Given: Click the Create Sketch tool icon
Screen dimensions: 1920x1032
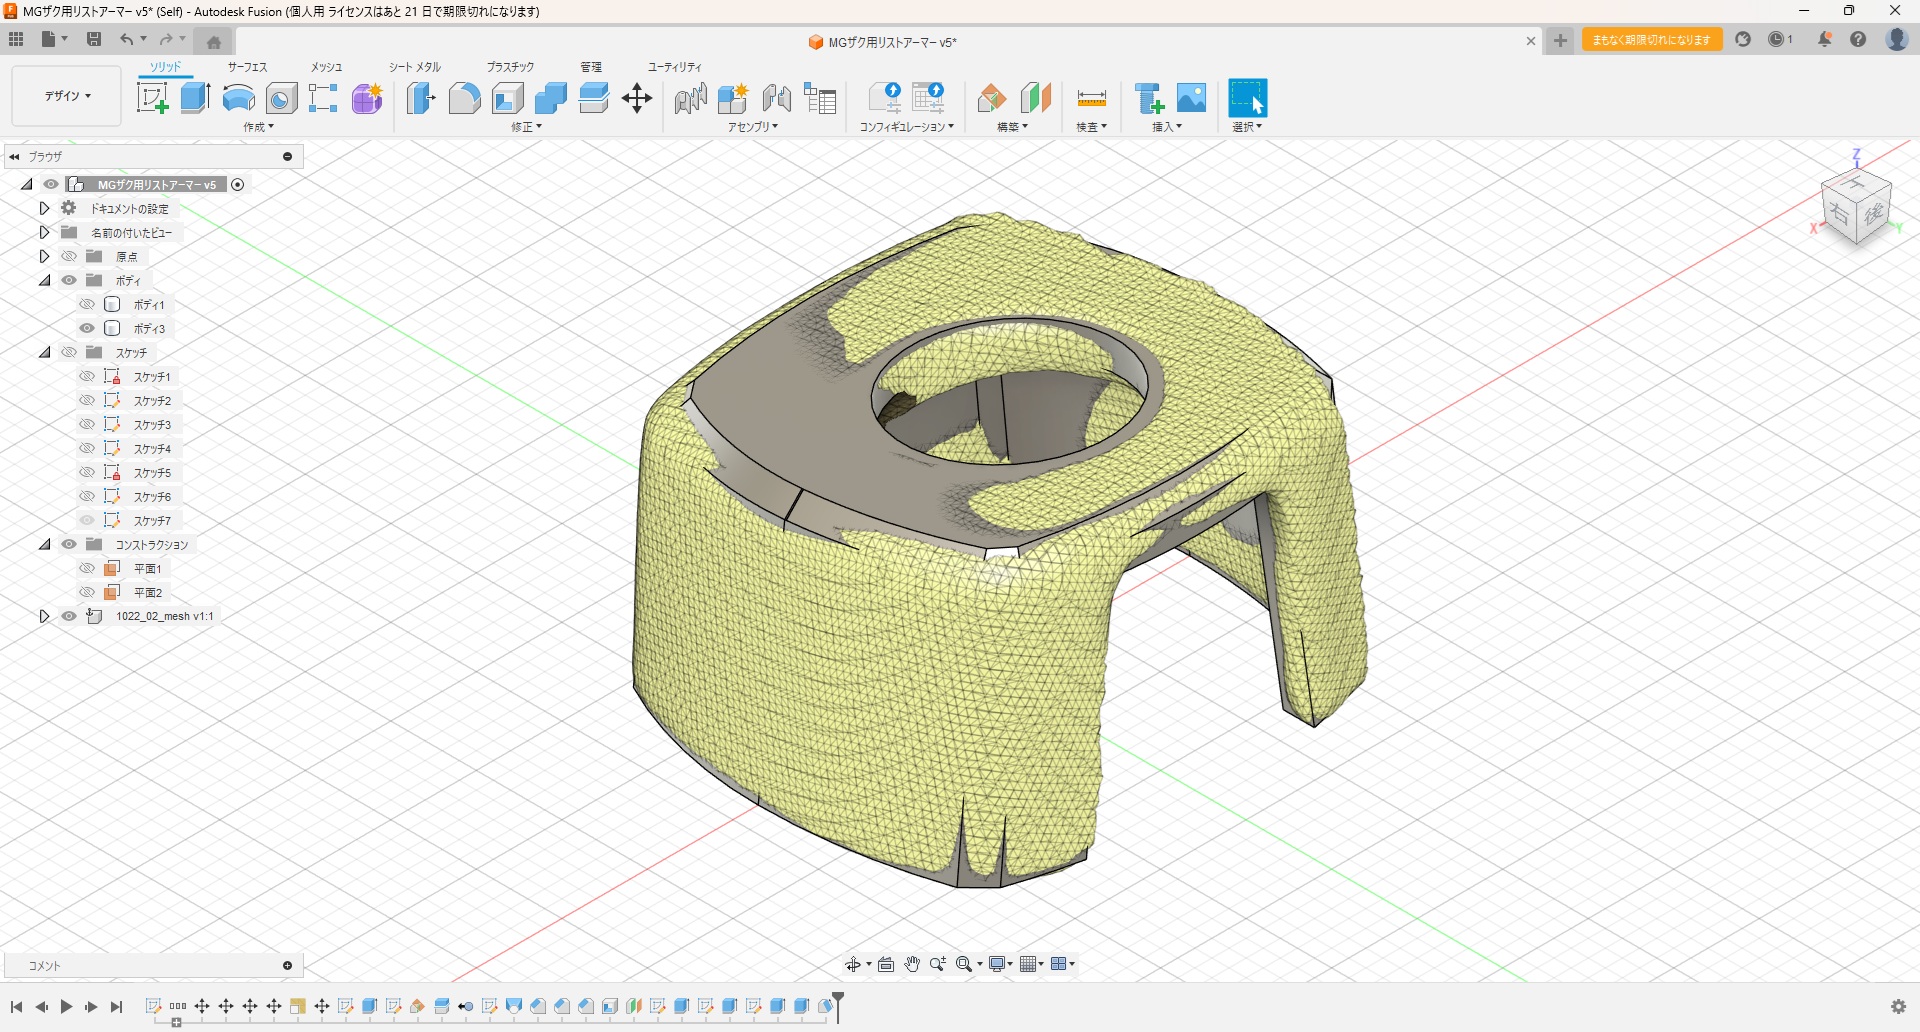Looking at the screenshot, I should click(152, 98).
